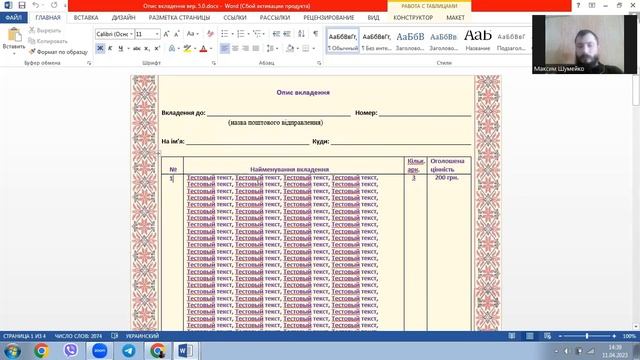Viewport: 640px width, 360px height.
Task: Apply subscript formatting
Action: click(x=147, y=49)
